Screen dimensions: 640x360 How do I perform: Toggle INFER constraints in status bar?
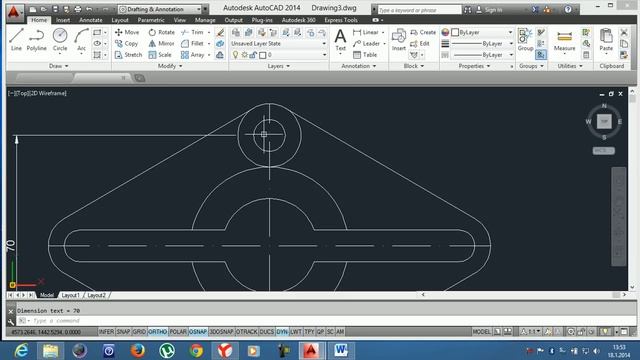[x=106, y=332]
